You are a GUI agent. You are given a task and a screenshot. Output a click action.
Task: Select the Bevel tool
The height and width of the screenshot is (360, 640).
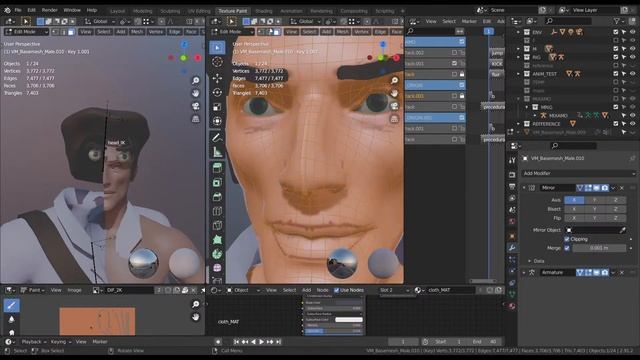click(x=217, y=197)
